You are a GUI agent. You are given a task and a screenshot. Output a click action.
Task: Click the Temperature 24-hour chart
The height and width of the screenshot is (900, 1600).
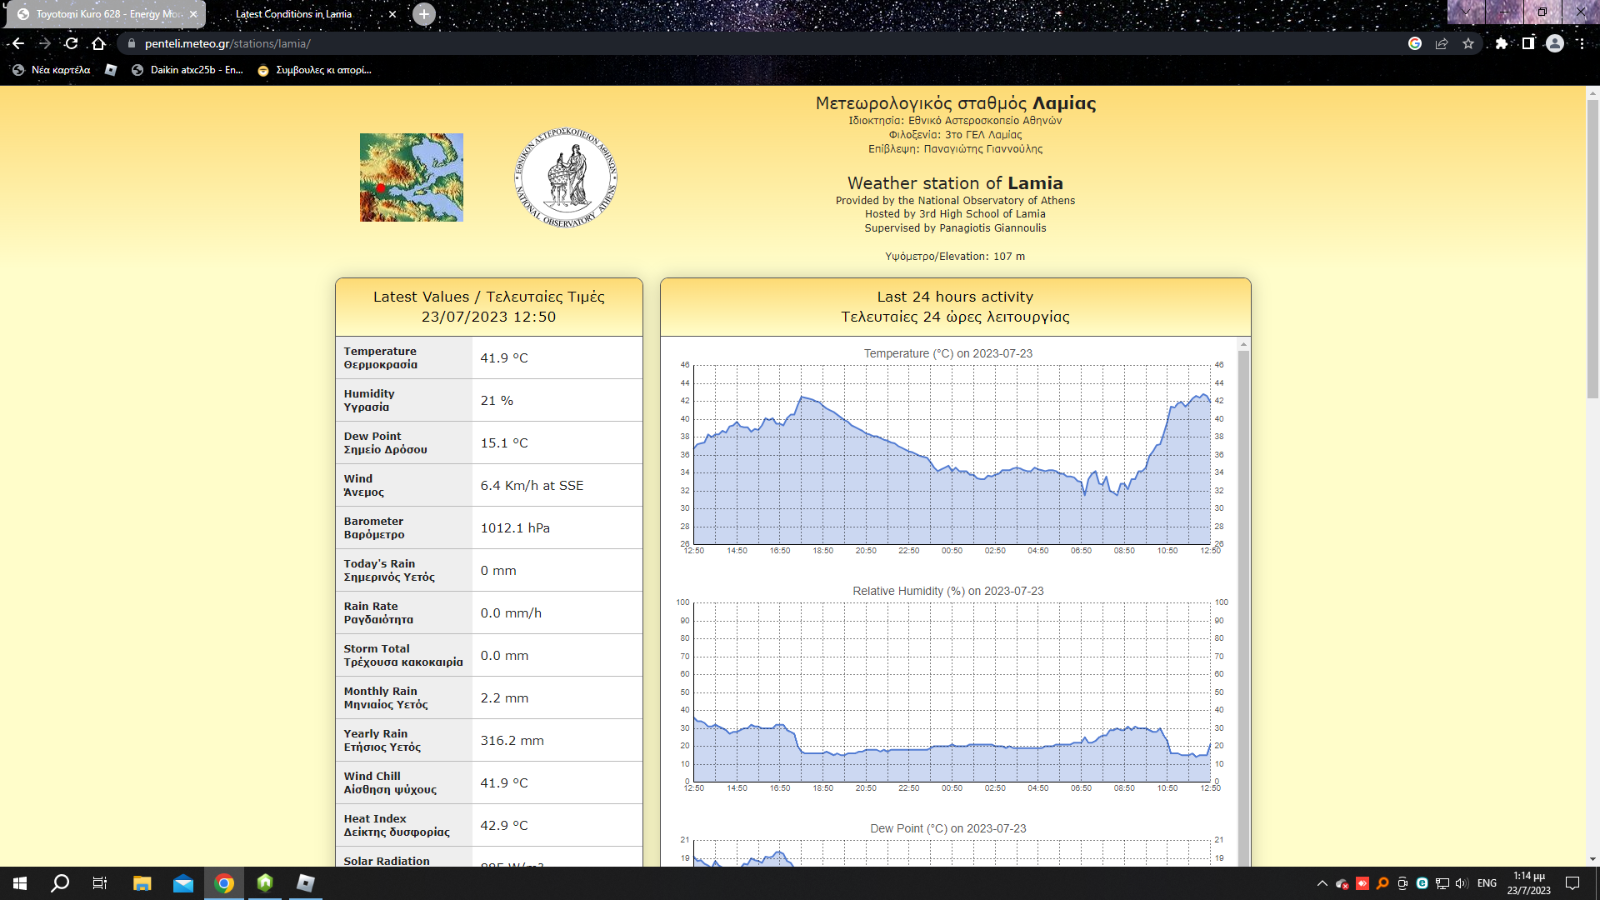click(952, 454)
